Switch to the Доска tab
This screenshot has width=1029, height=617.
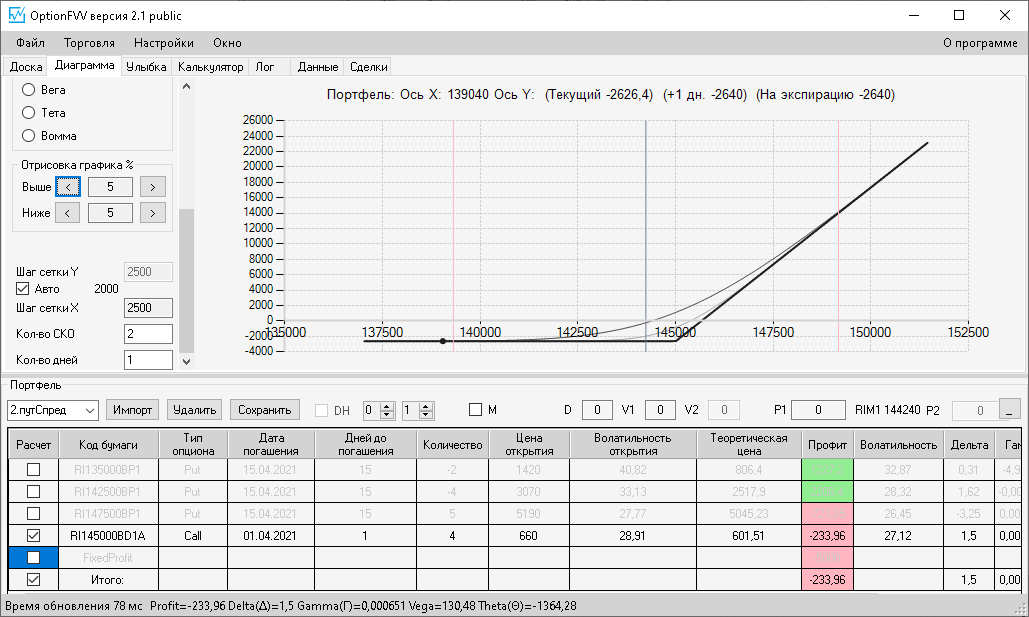pos(26,67)
